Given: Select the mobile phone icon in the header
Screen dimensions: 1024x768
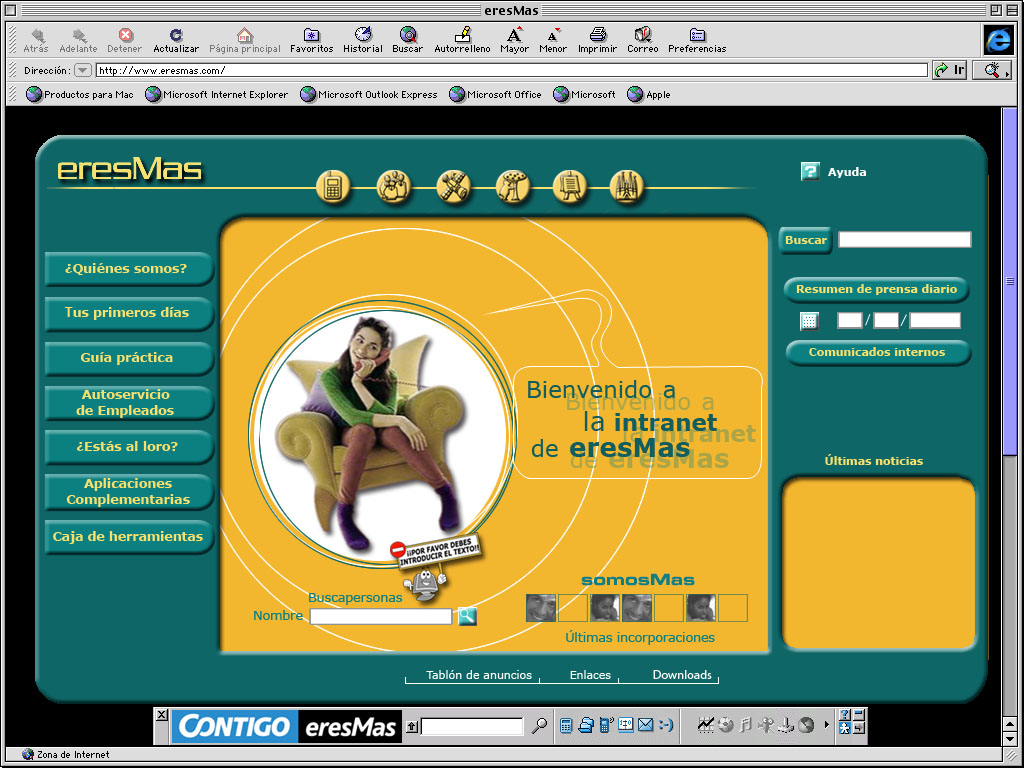Looking at the screenshot, I should coord(333,187).
